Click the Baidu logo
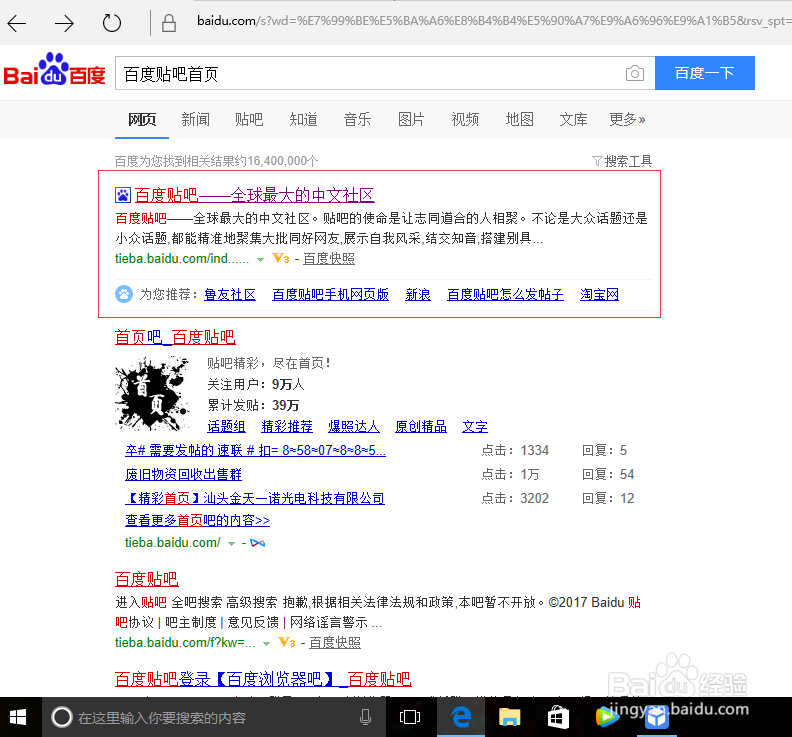 click(54, 71)
